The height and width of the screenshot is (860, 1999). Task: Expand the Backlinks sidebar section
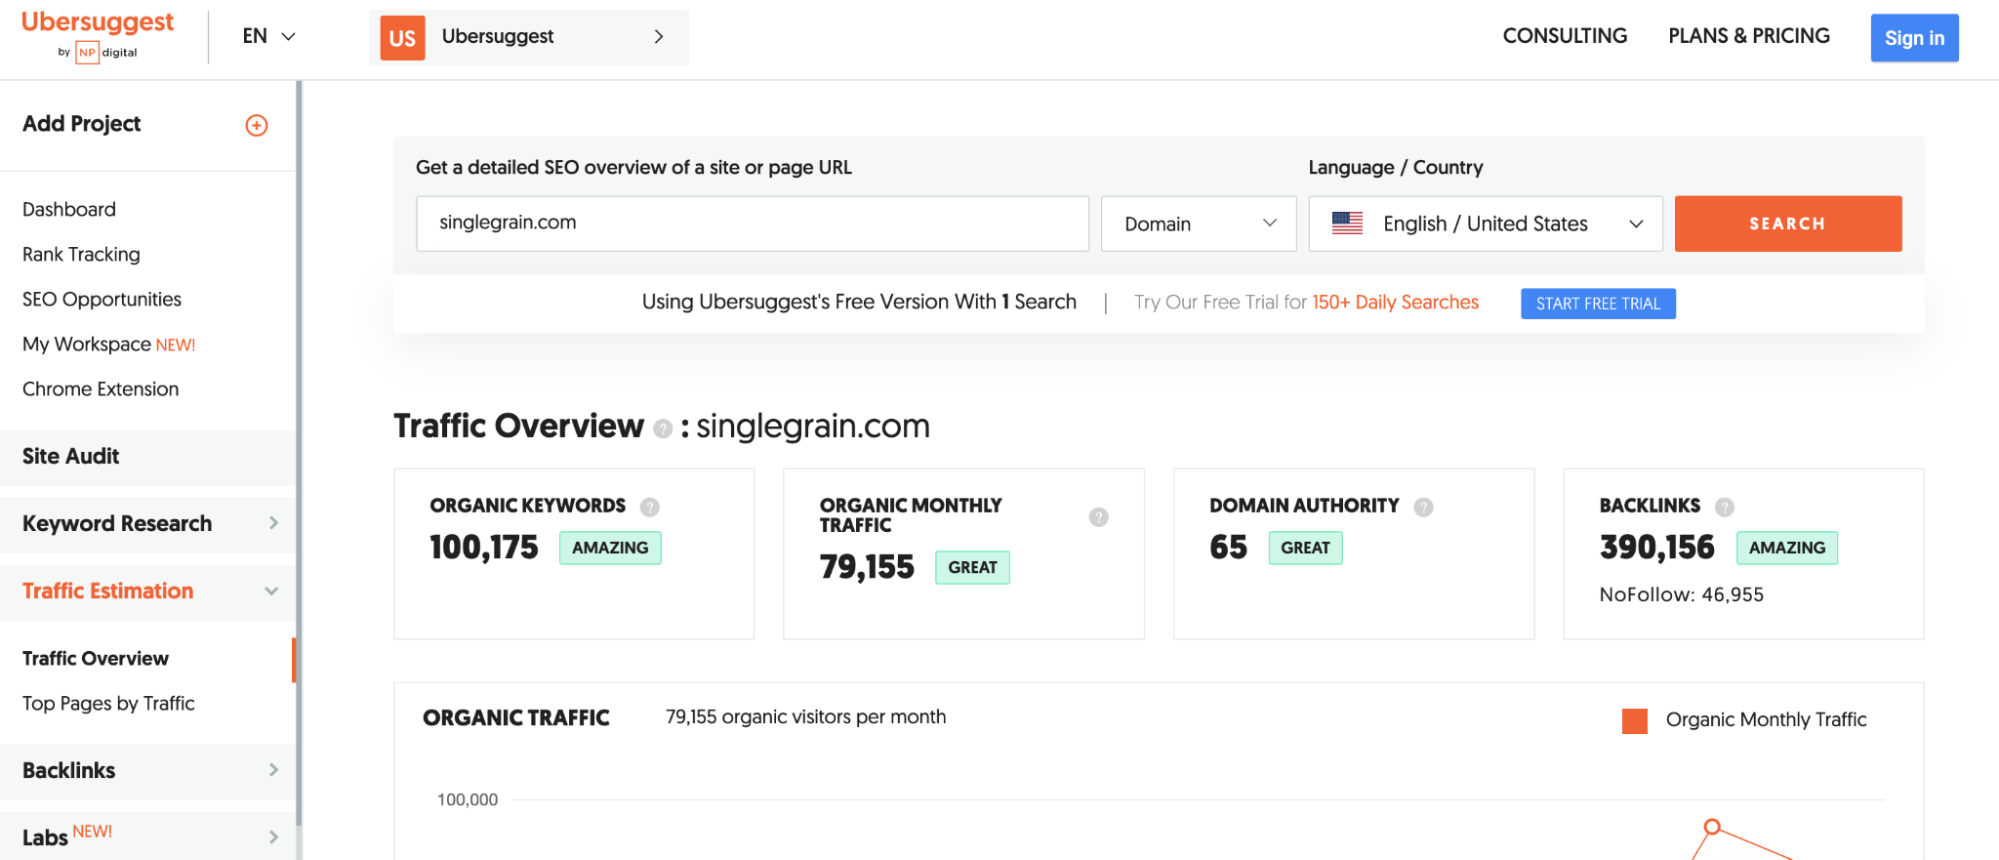[148, 771]
